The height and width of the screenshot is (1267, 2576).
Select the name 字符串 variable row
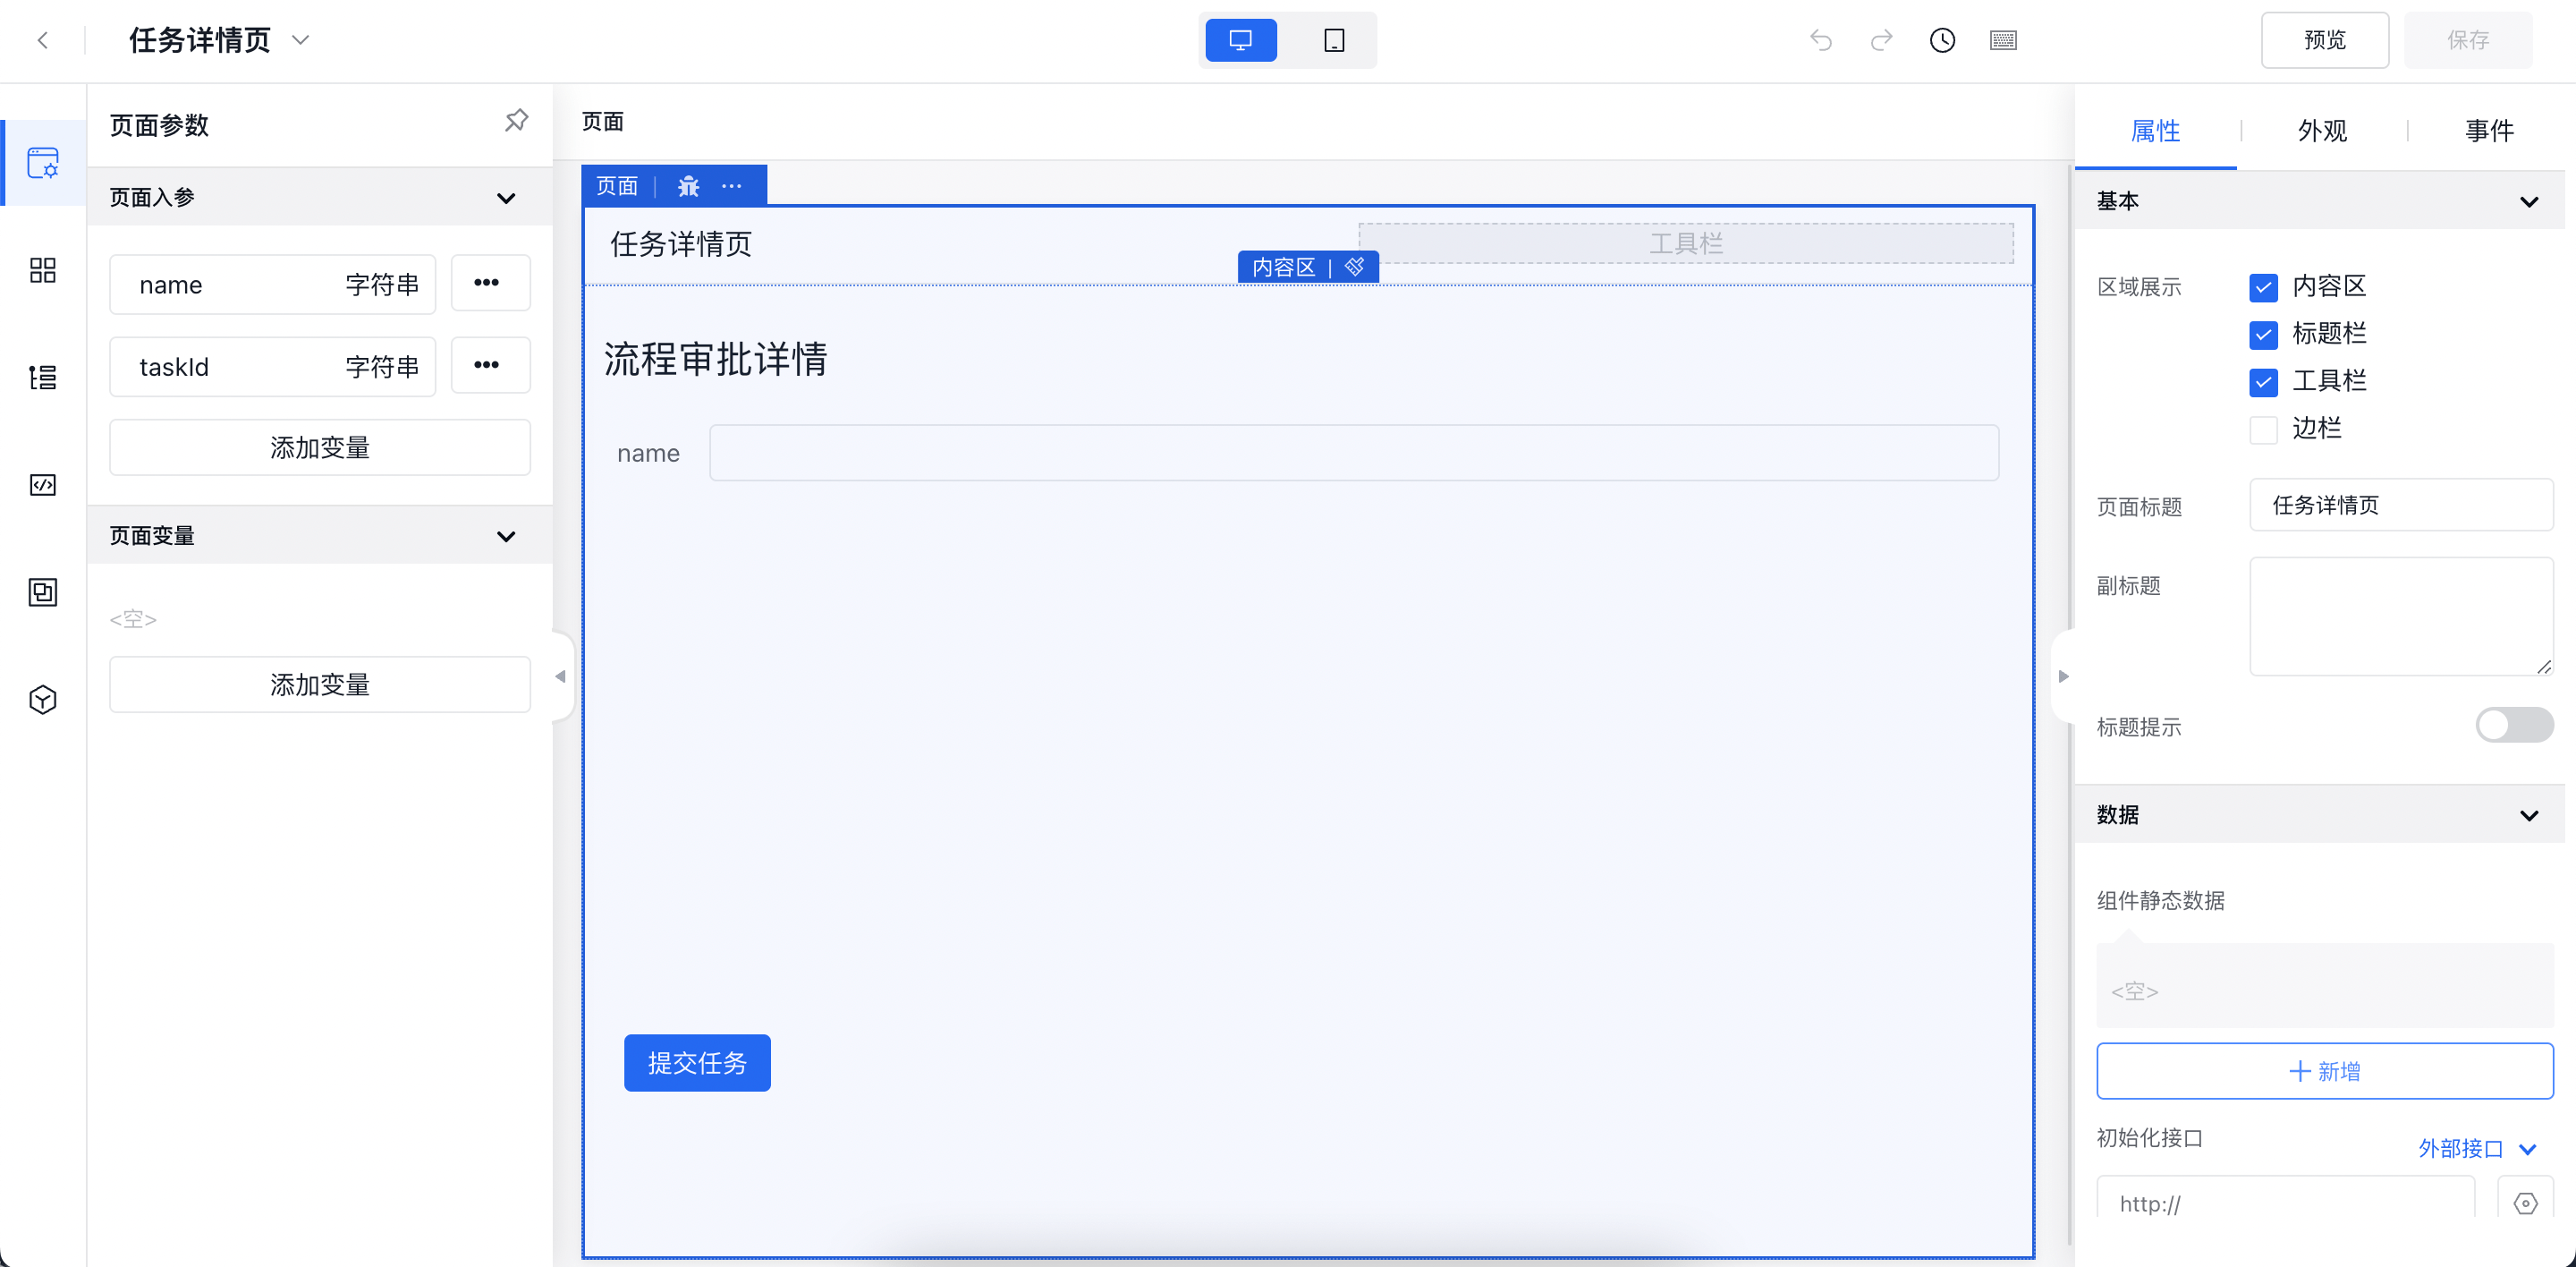tap(272, 284)
